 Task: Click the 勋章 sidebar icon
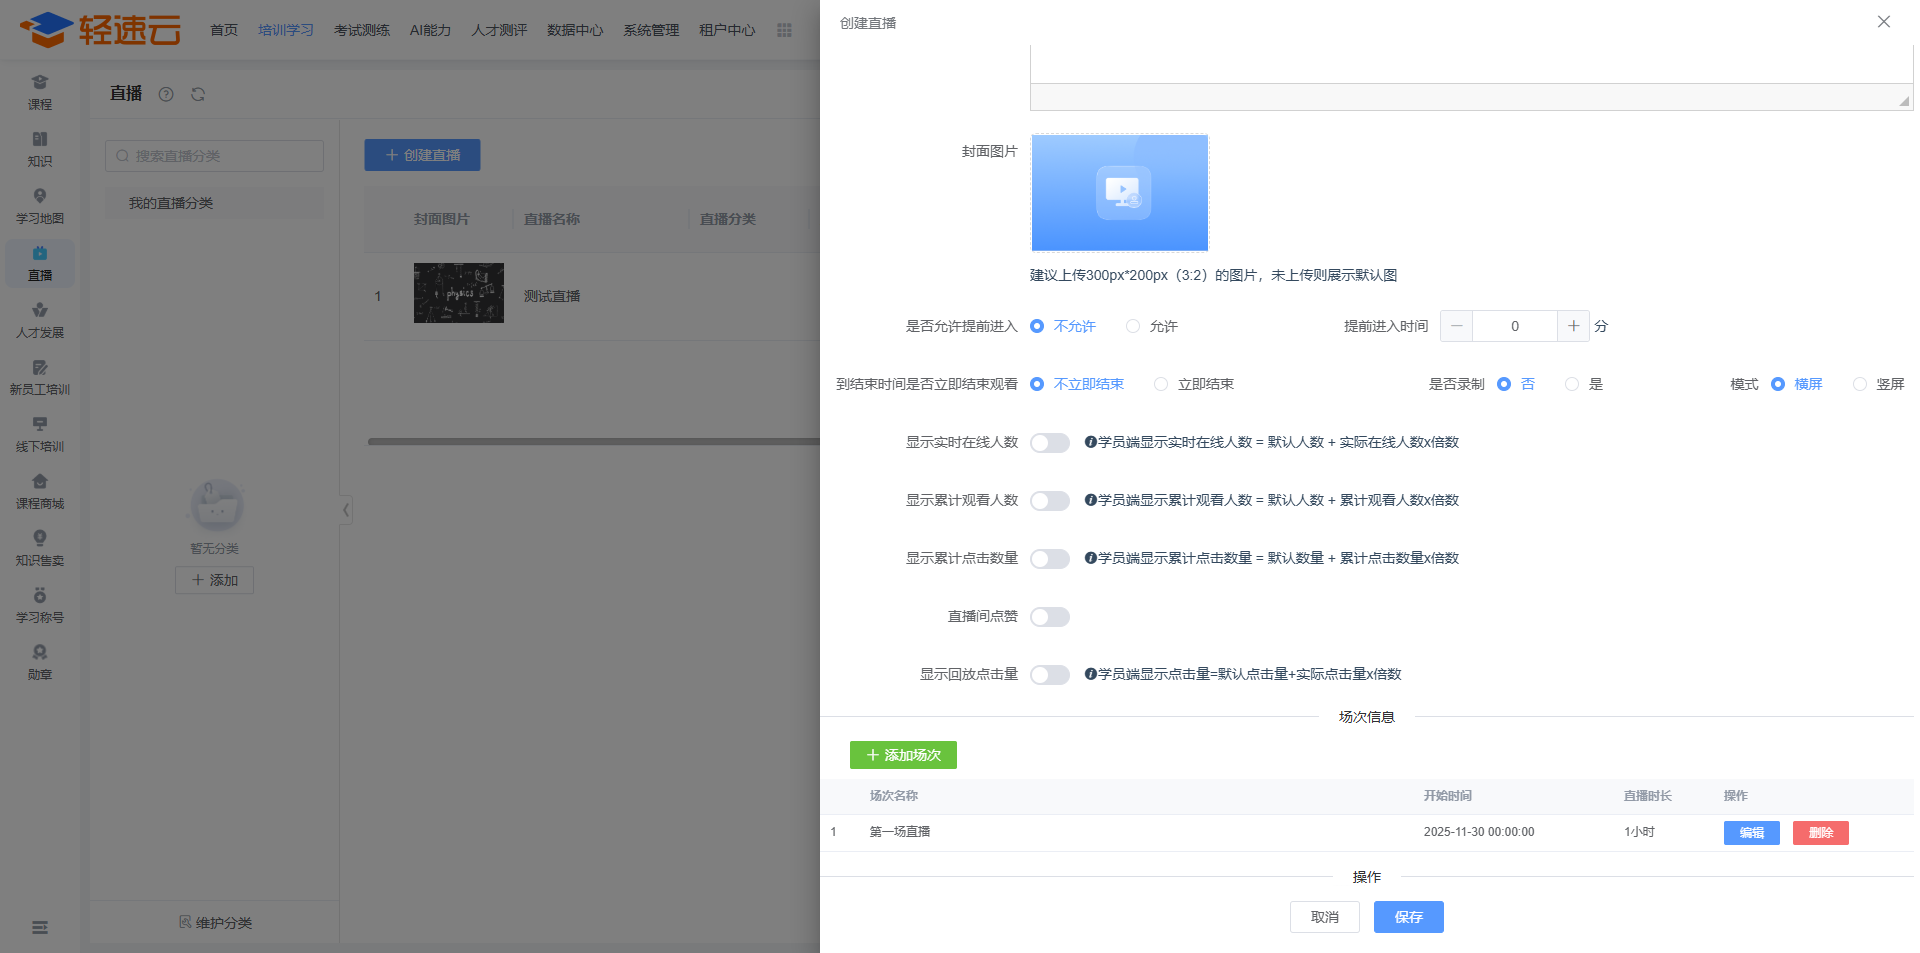[x=40, y=662]
